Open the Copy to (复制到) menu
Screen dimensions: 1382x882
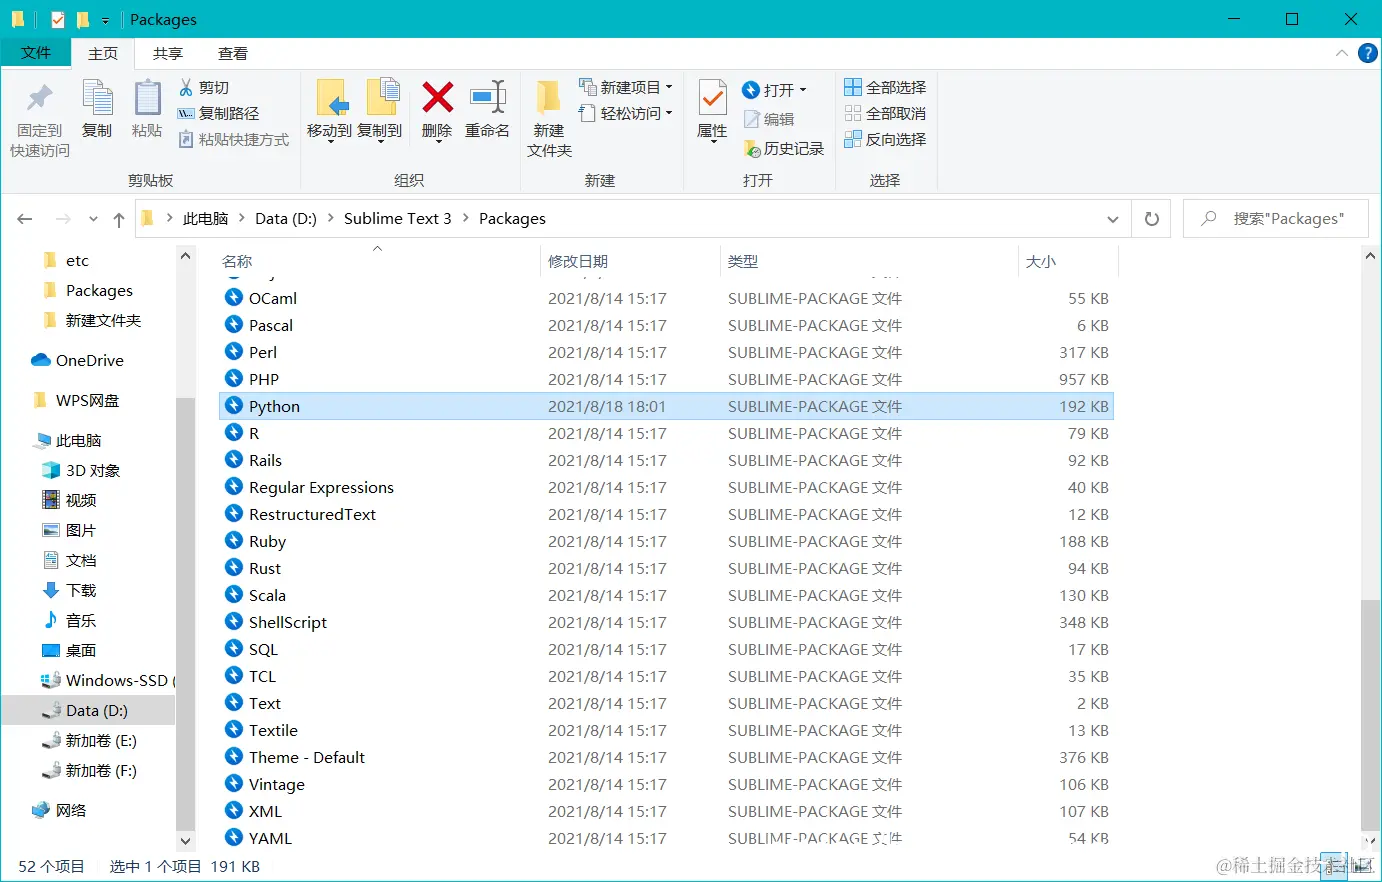tap(379, 112)
